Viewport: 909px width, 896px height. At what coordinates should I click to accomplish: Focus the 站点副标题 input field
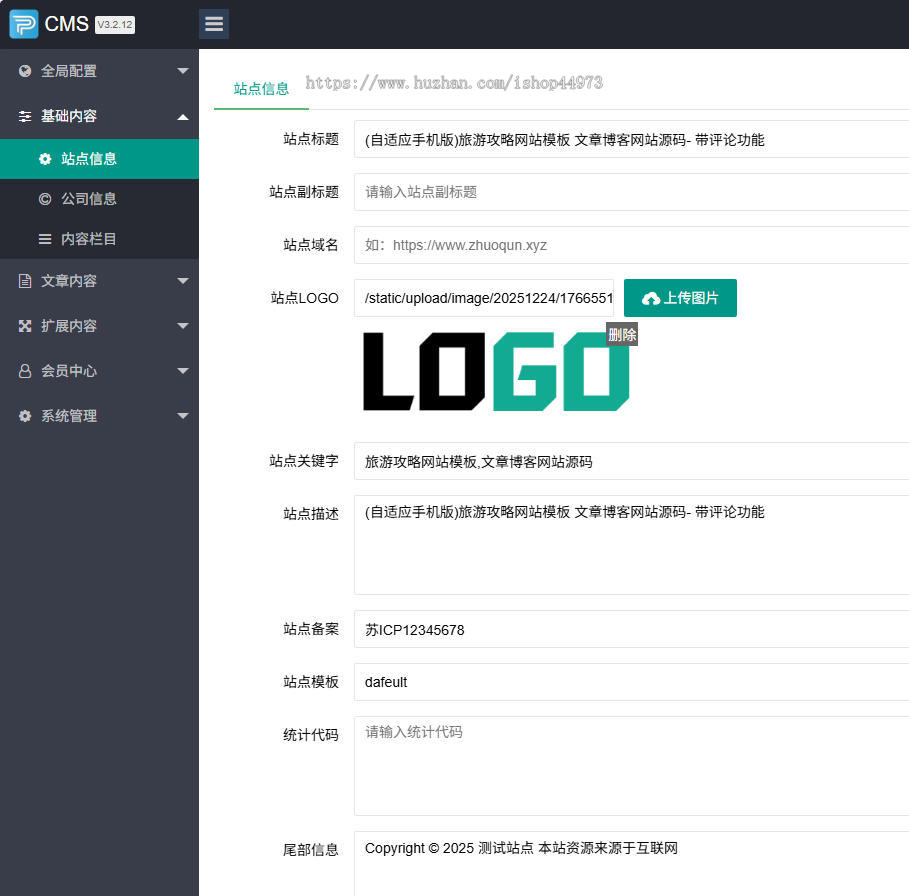click(x=630, y=192)
